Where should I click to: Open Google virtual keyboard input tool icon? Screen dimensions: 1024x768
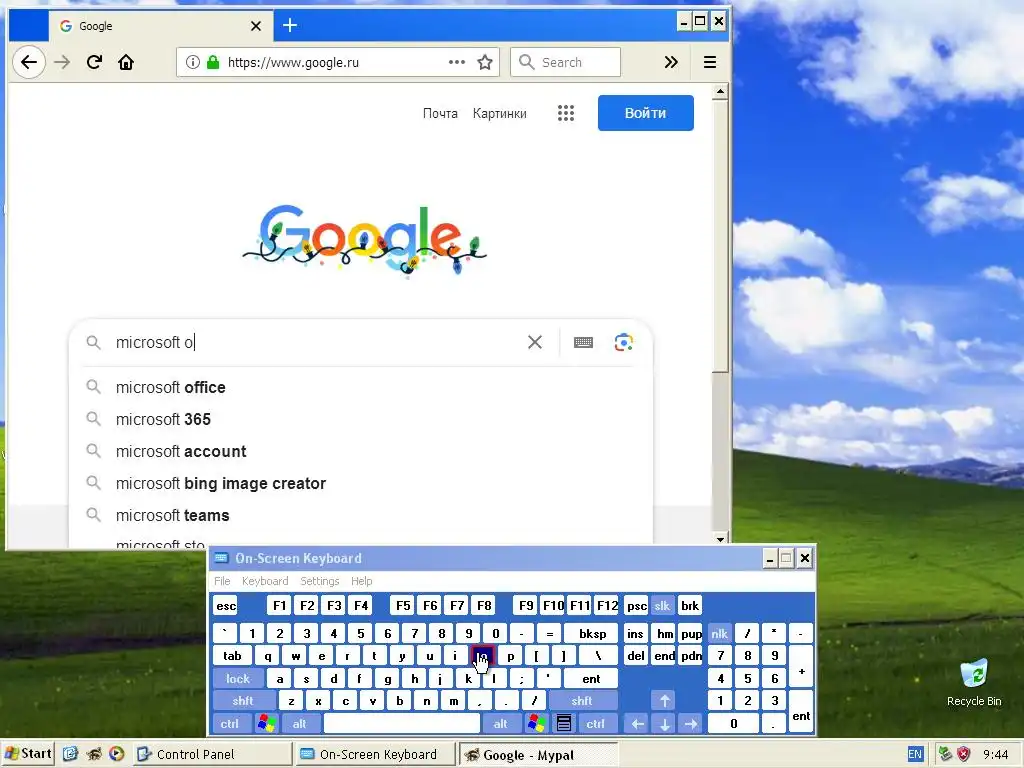(x=583, y=342)
